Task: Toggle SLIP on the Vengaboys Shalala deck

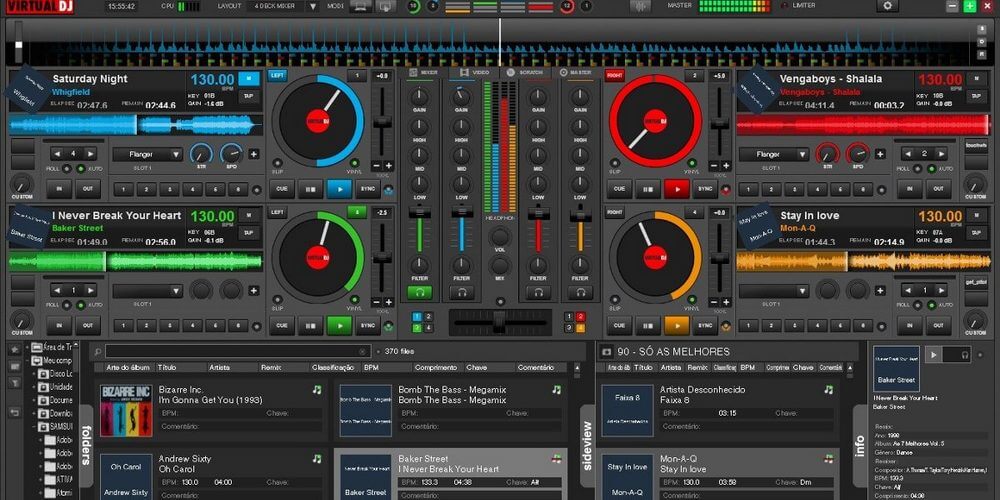Action: pos(615,163)
